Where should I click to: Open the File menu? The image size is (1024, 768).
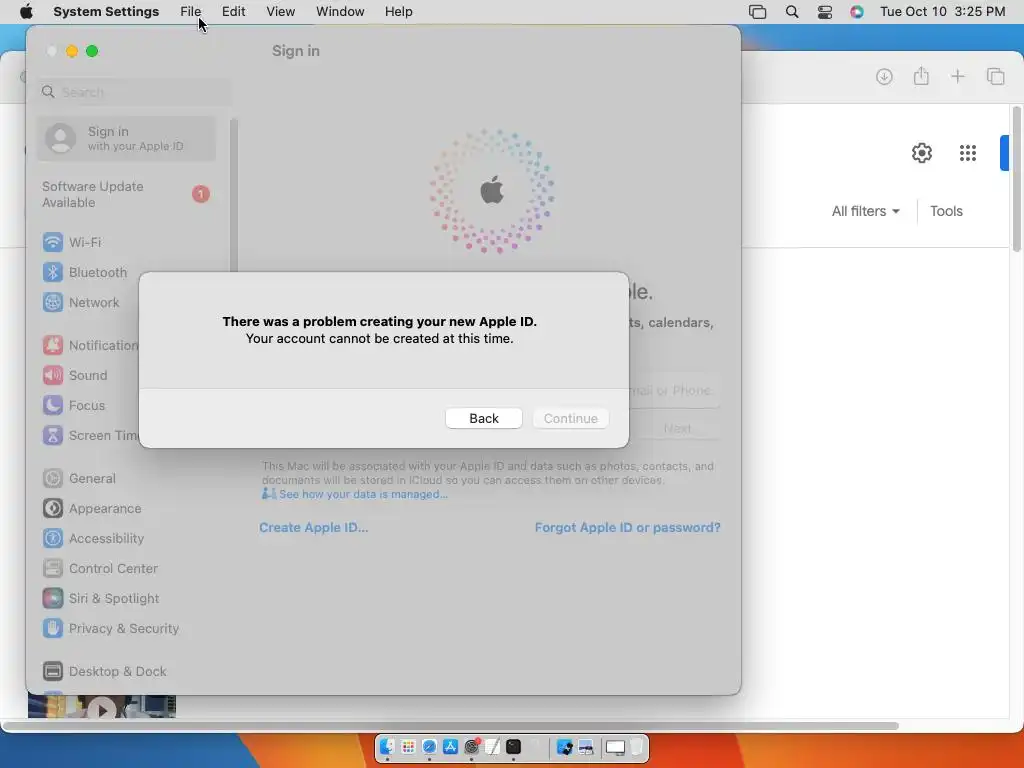coord(191,12)
